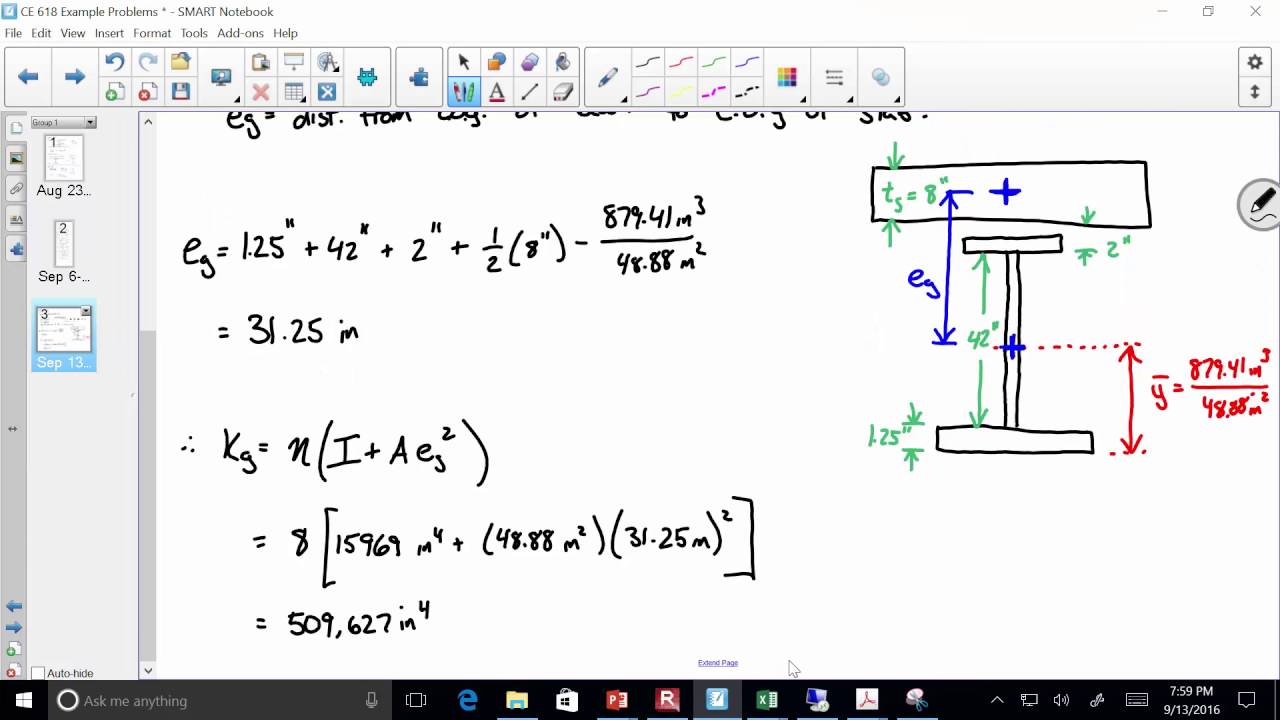
Task: Select the Shapes tool
Action: pos(496,63)
